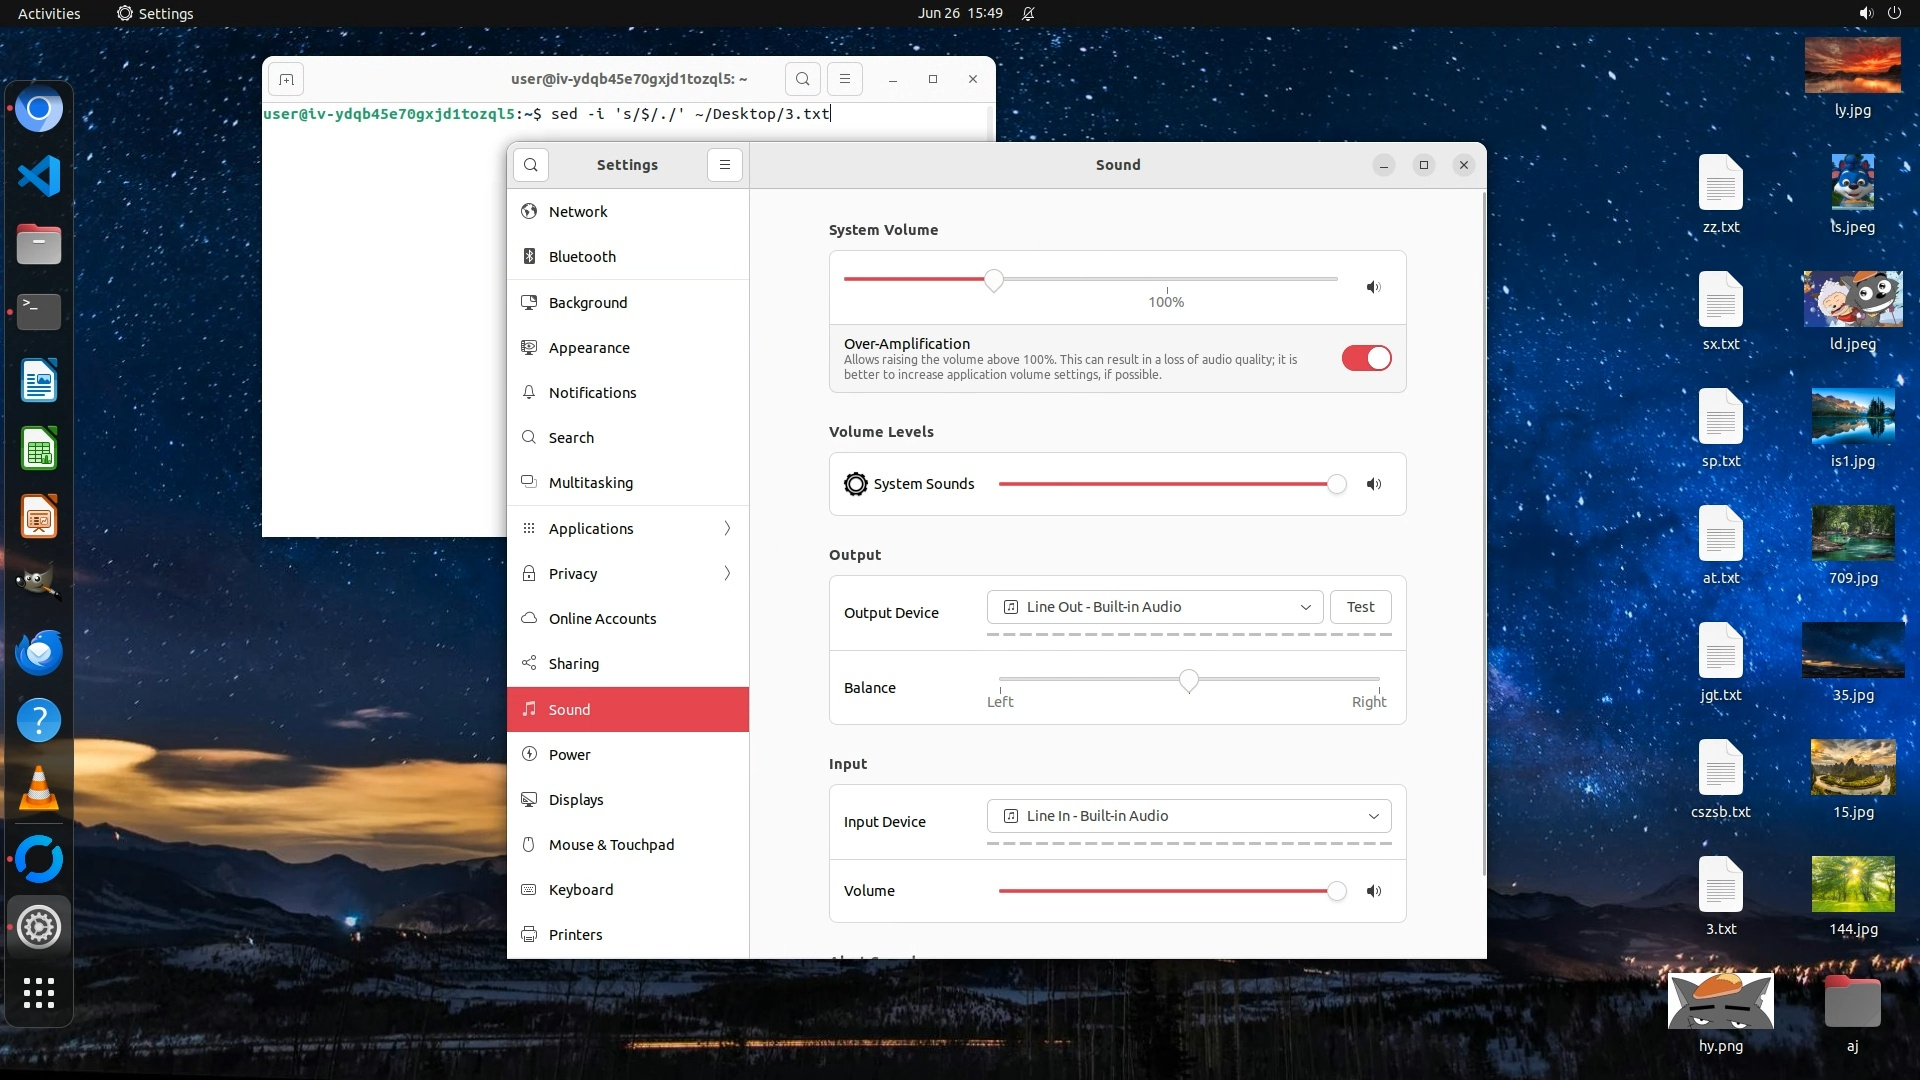Click system tray volume indicator
This screenshot has width=1920, height=1080.
click(x=1865, y=13)
